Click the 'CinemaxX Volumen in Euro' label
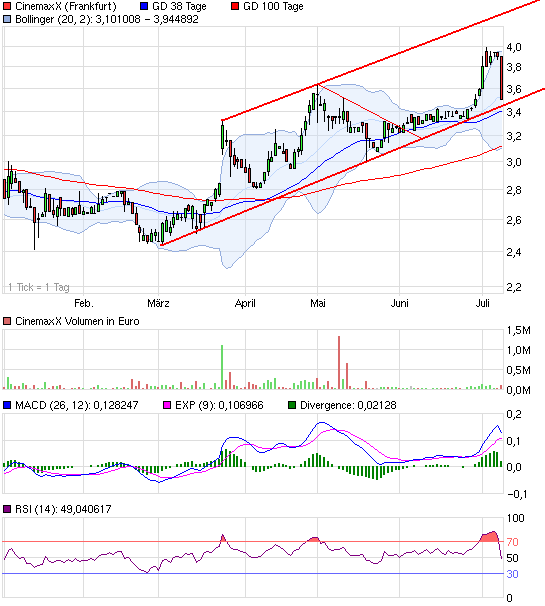The height and width of the screenshot is (606, 545). [77, 321]
